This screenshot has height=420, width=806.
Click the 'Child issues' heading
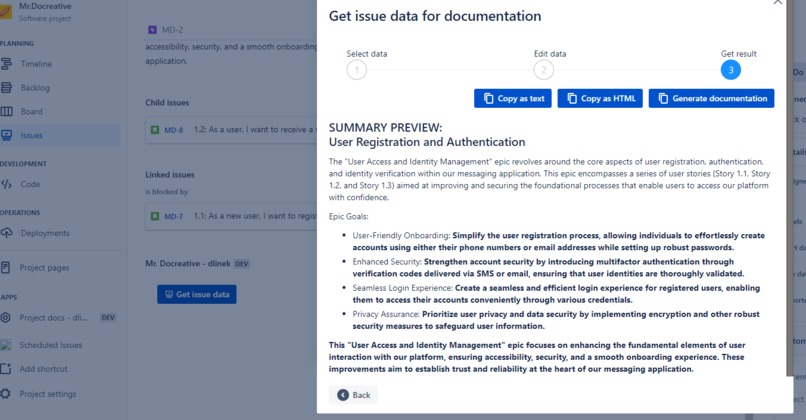tap(167, 103)
